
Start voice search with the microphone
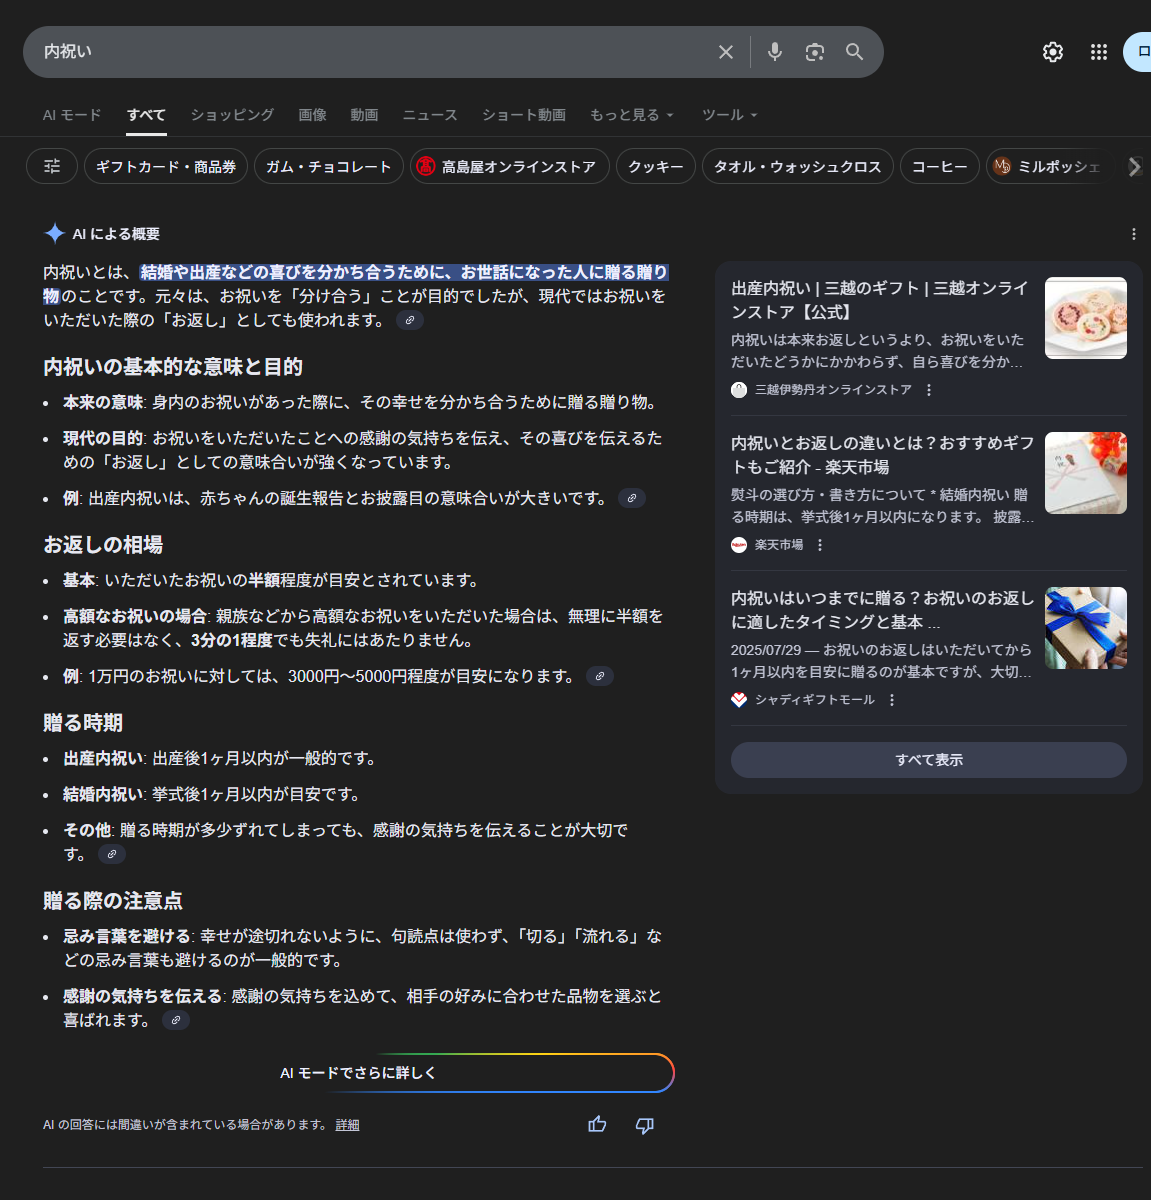[774, 52]
